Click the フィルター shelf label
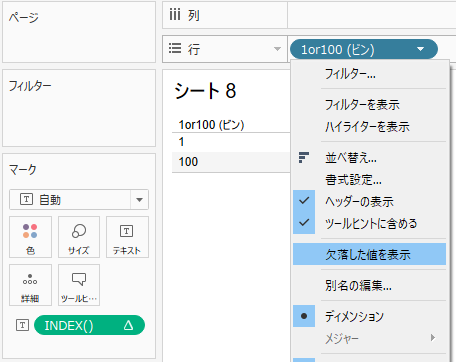Screen dimensions: 456x362 [30, 86]
